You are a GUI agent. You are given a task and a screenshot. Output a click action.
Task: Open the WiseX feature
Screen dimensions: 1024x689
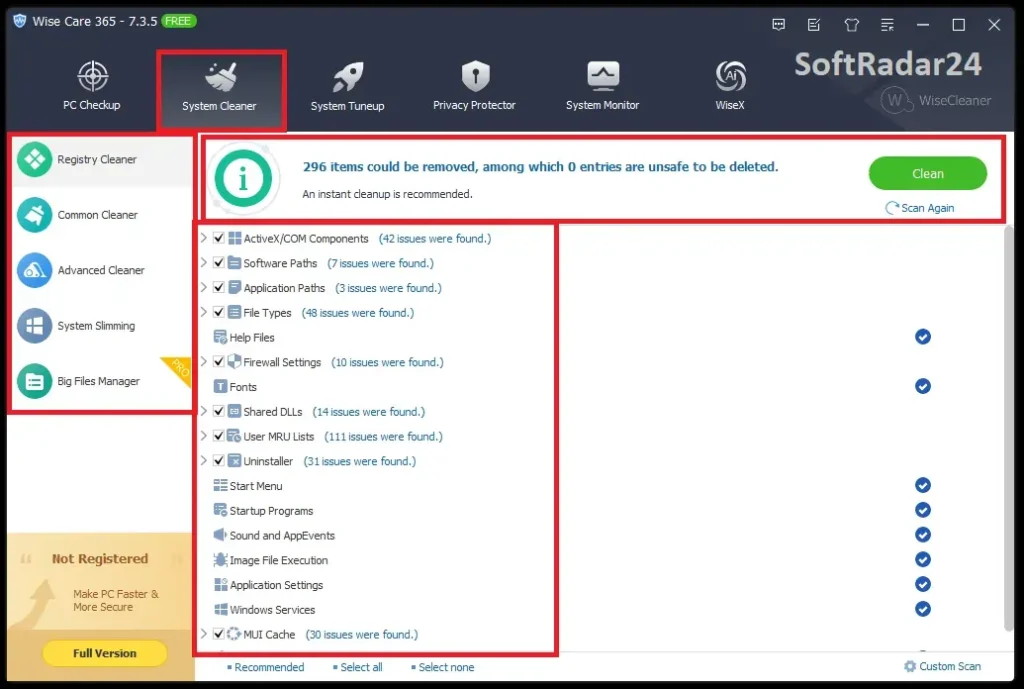pyautogui.click(x=729, y=80)
